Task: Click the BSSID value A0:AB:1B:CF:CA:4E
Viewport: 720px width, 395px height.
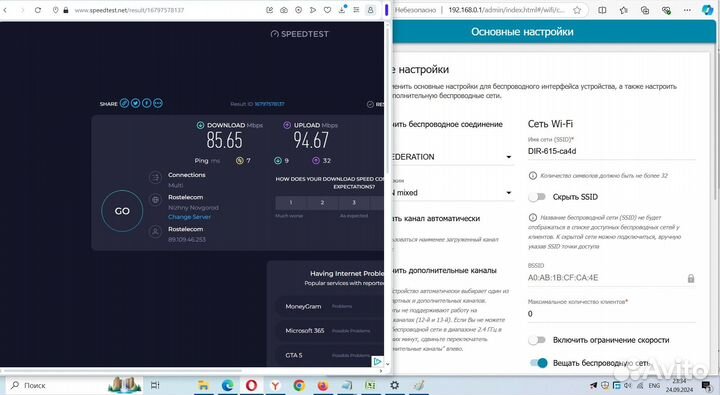Action: pyautogui.click(x=563, y=278)
